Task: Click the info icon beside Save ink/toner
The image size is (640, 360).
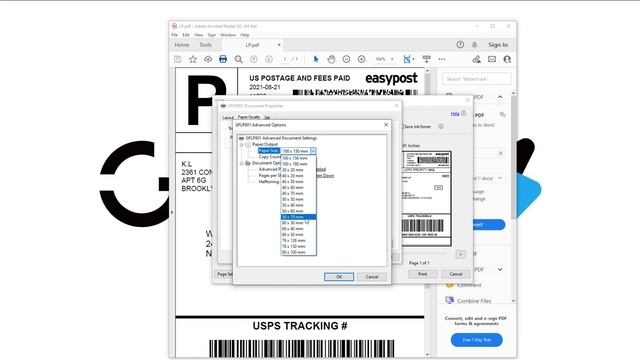Action: (441, 127)
